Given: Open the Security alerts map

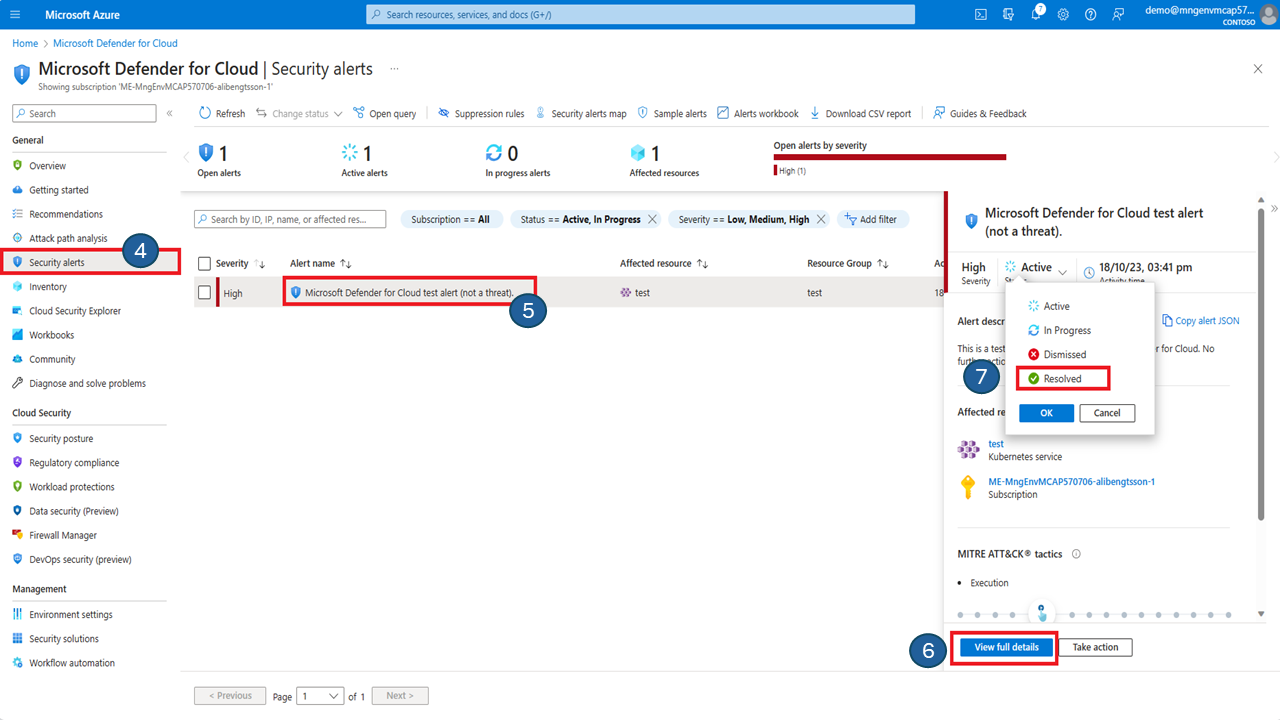Looking at the screenshot, I should (581, 113).
